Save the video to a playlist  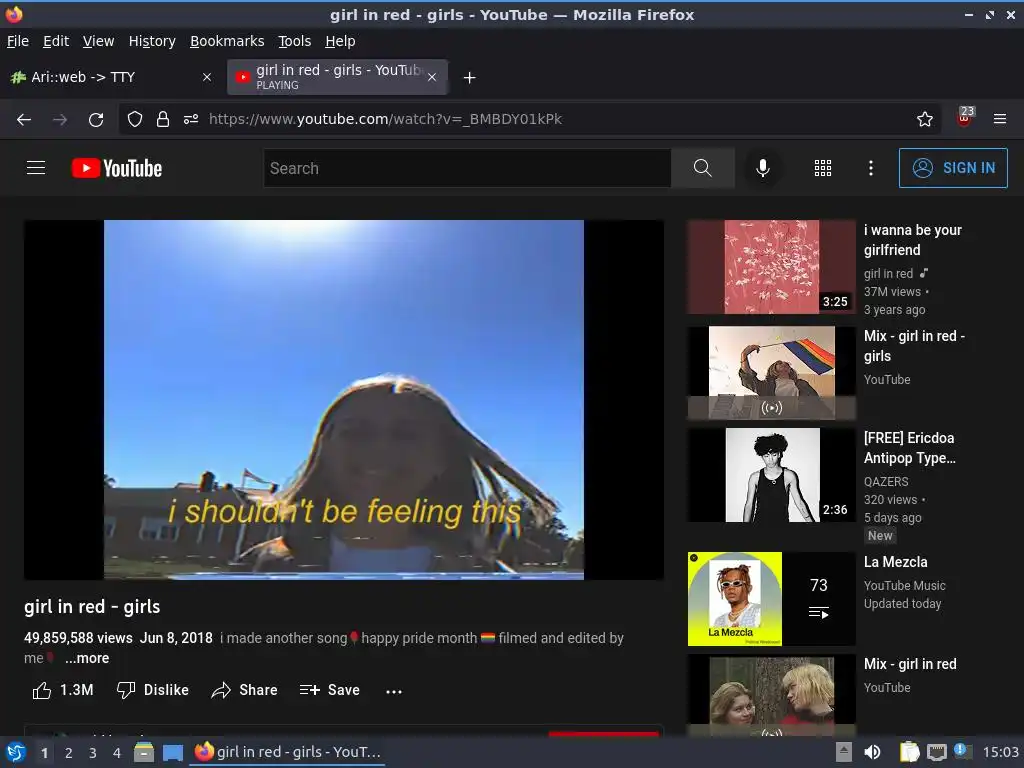[x=330, y=690]
